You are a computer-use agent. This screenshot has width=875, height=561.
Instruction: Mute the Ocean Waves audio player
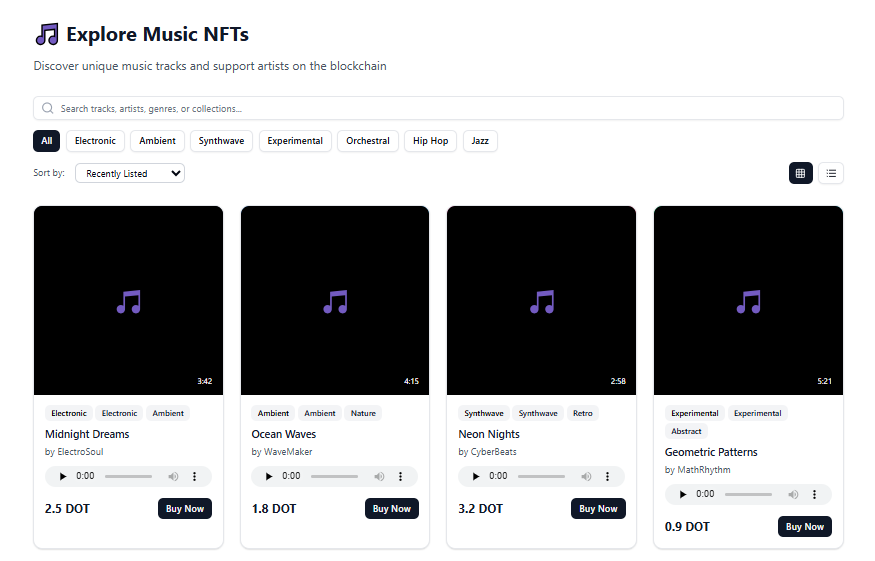pos(379,476)
